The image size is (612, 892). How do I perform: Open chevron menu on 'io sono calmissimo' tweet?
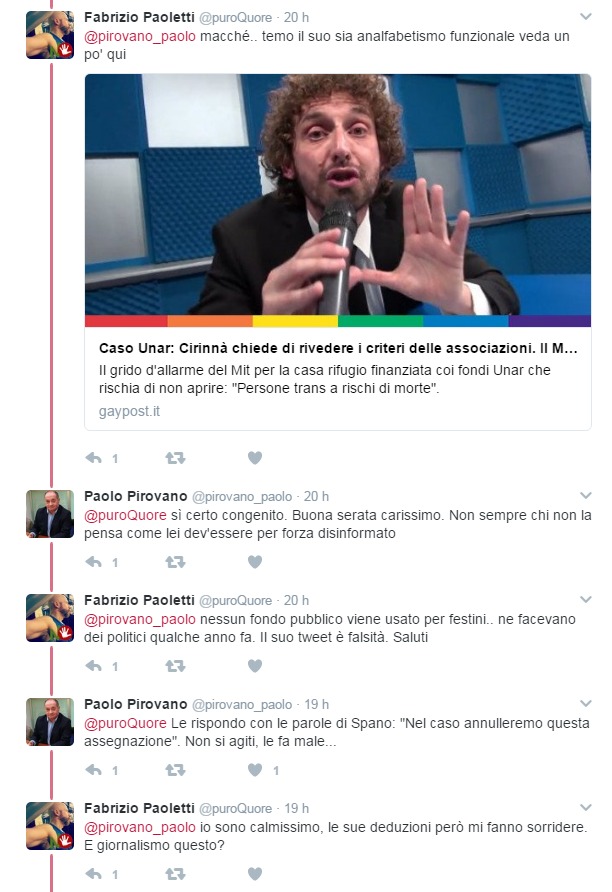click(585, 808)
